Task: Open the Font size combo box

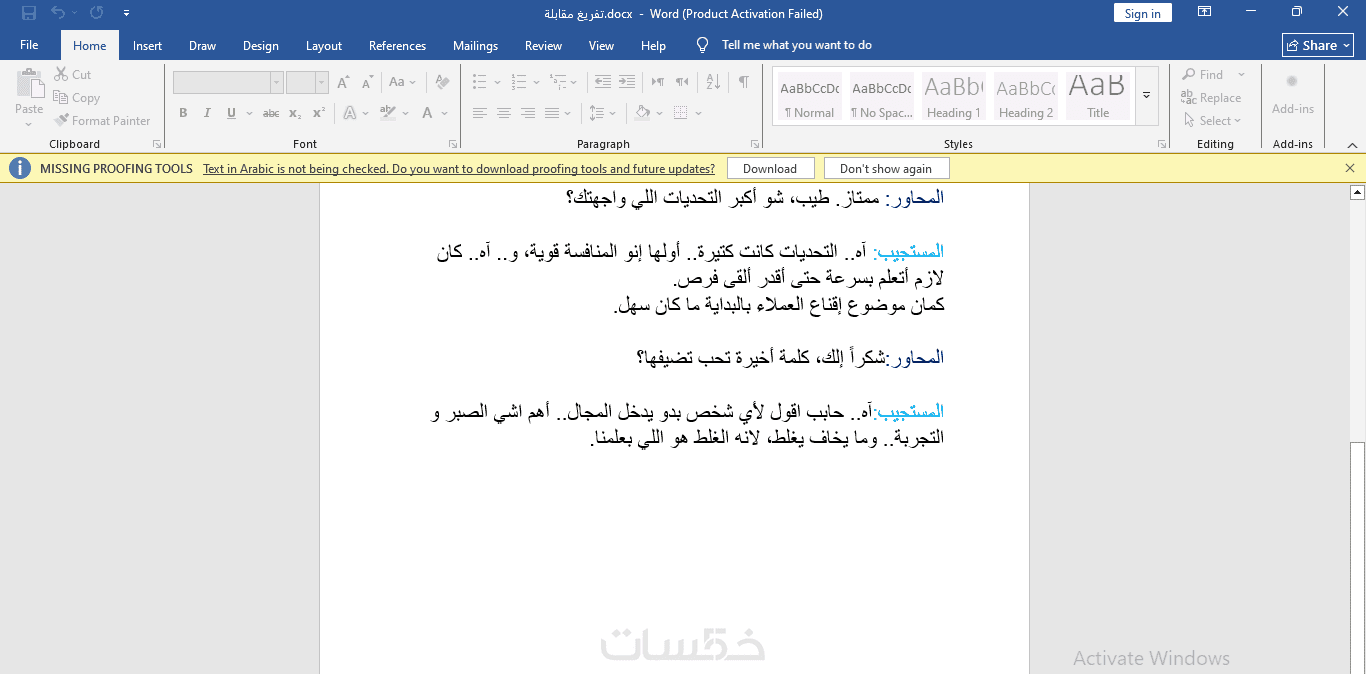Action: 307,82
